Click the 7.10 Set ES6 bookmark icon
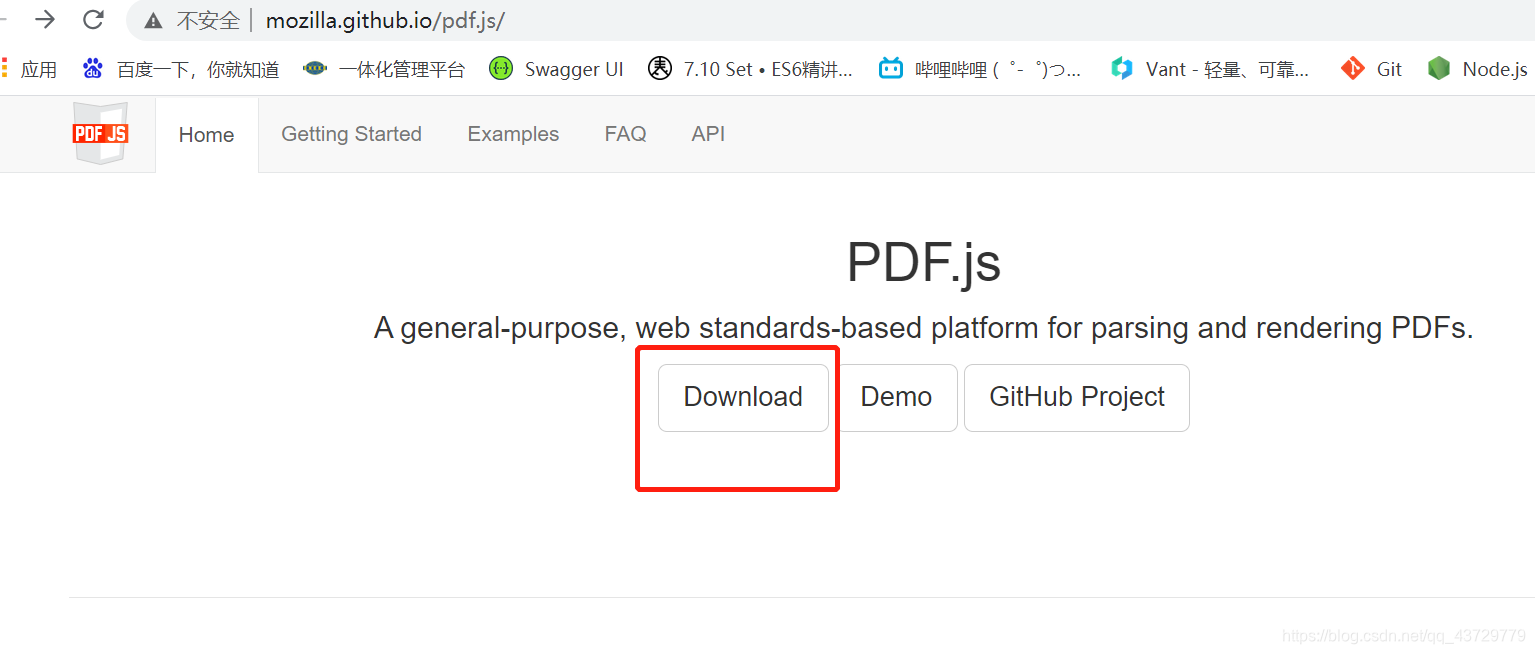Screen dimensions: 1535x654 pos(659,69)
